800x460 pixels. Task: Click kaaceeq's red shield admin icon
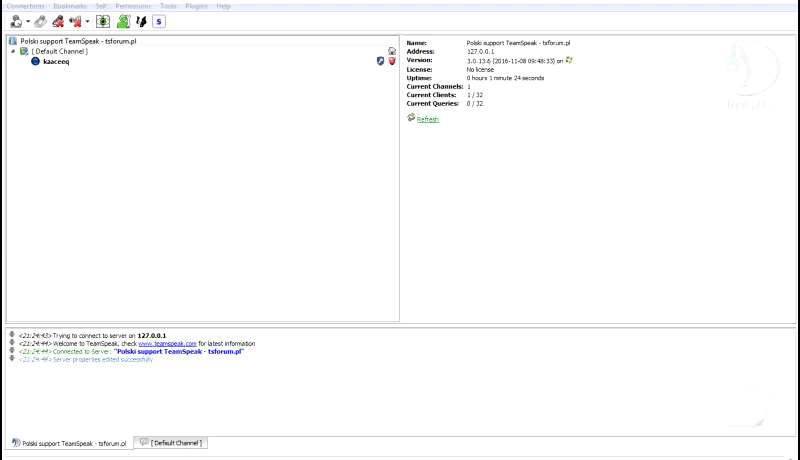(392, 61)
